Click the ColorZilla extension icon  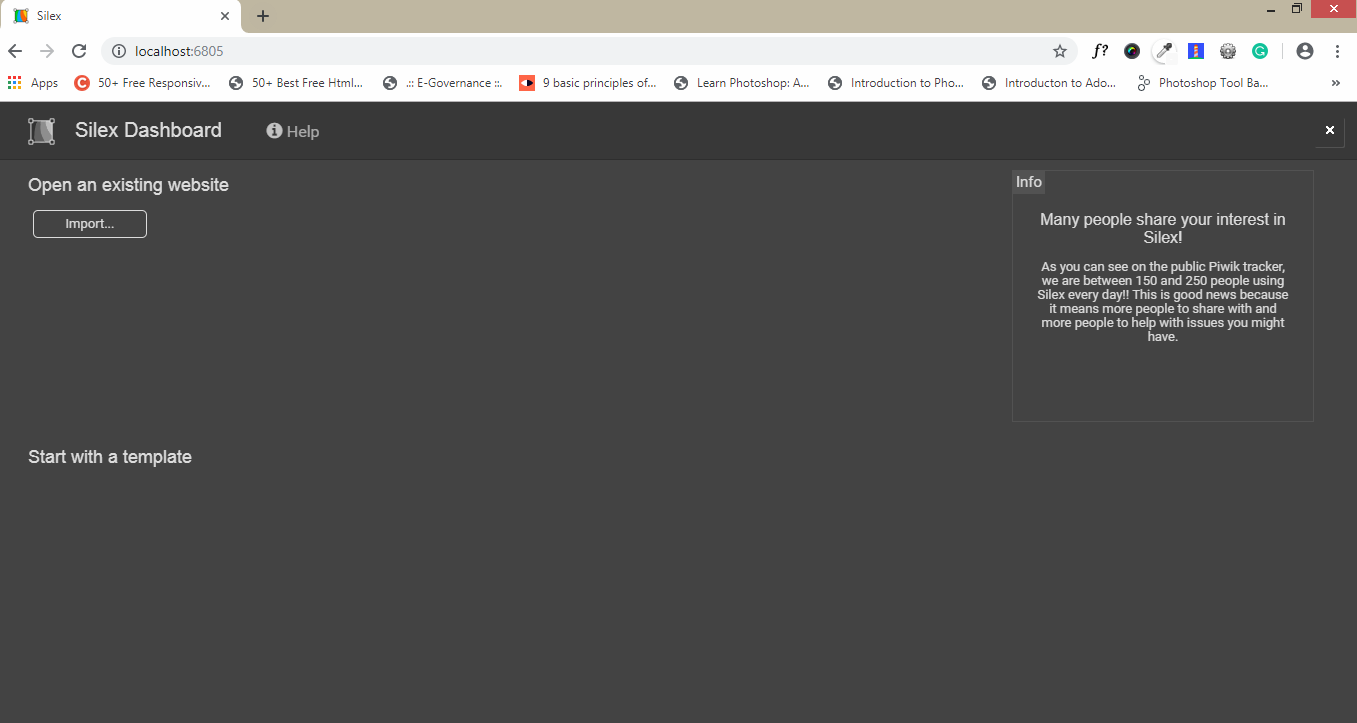click(1131, 51)
